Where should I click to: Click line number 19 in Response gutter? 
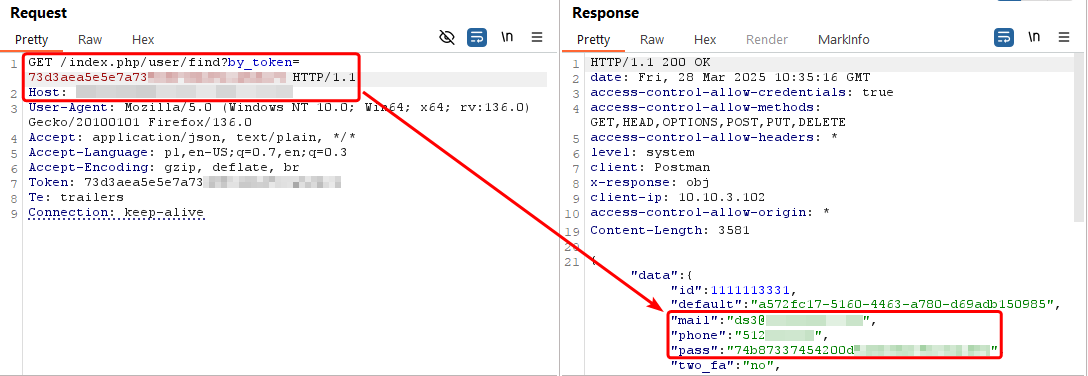coord(573,231)
